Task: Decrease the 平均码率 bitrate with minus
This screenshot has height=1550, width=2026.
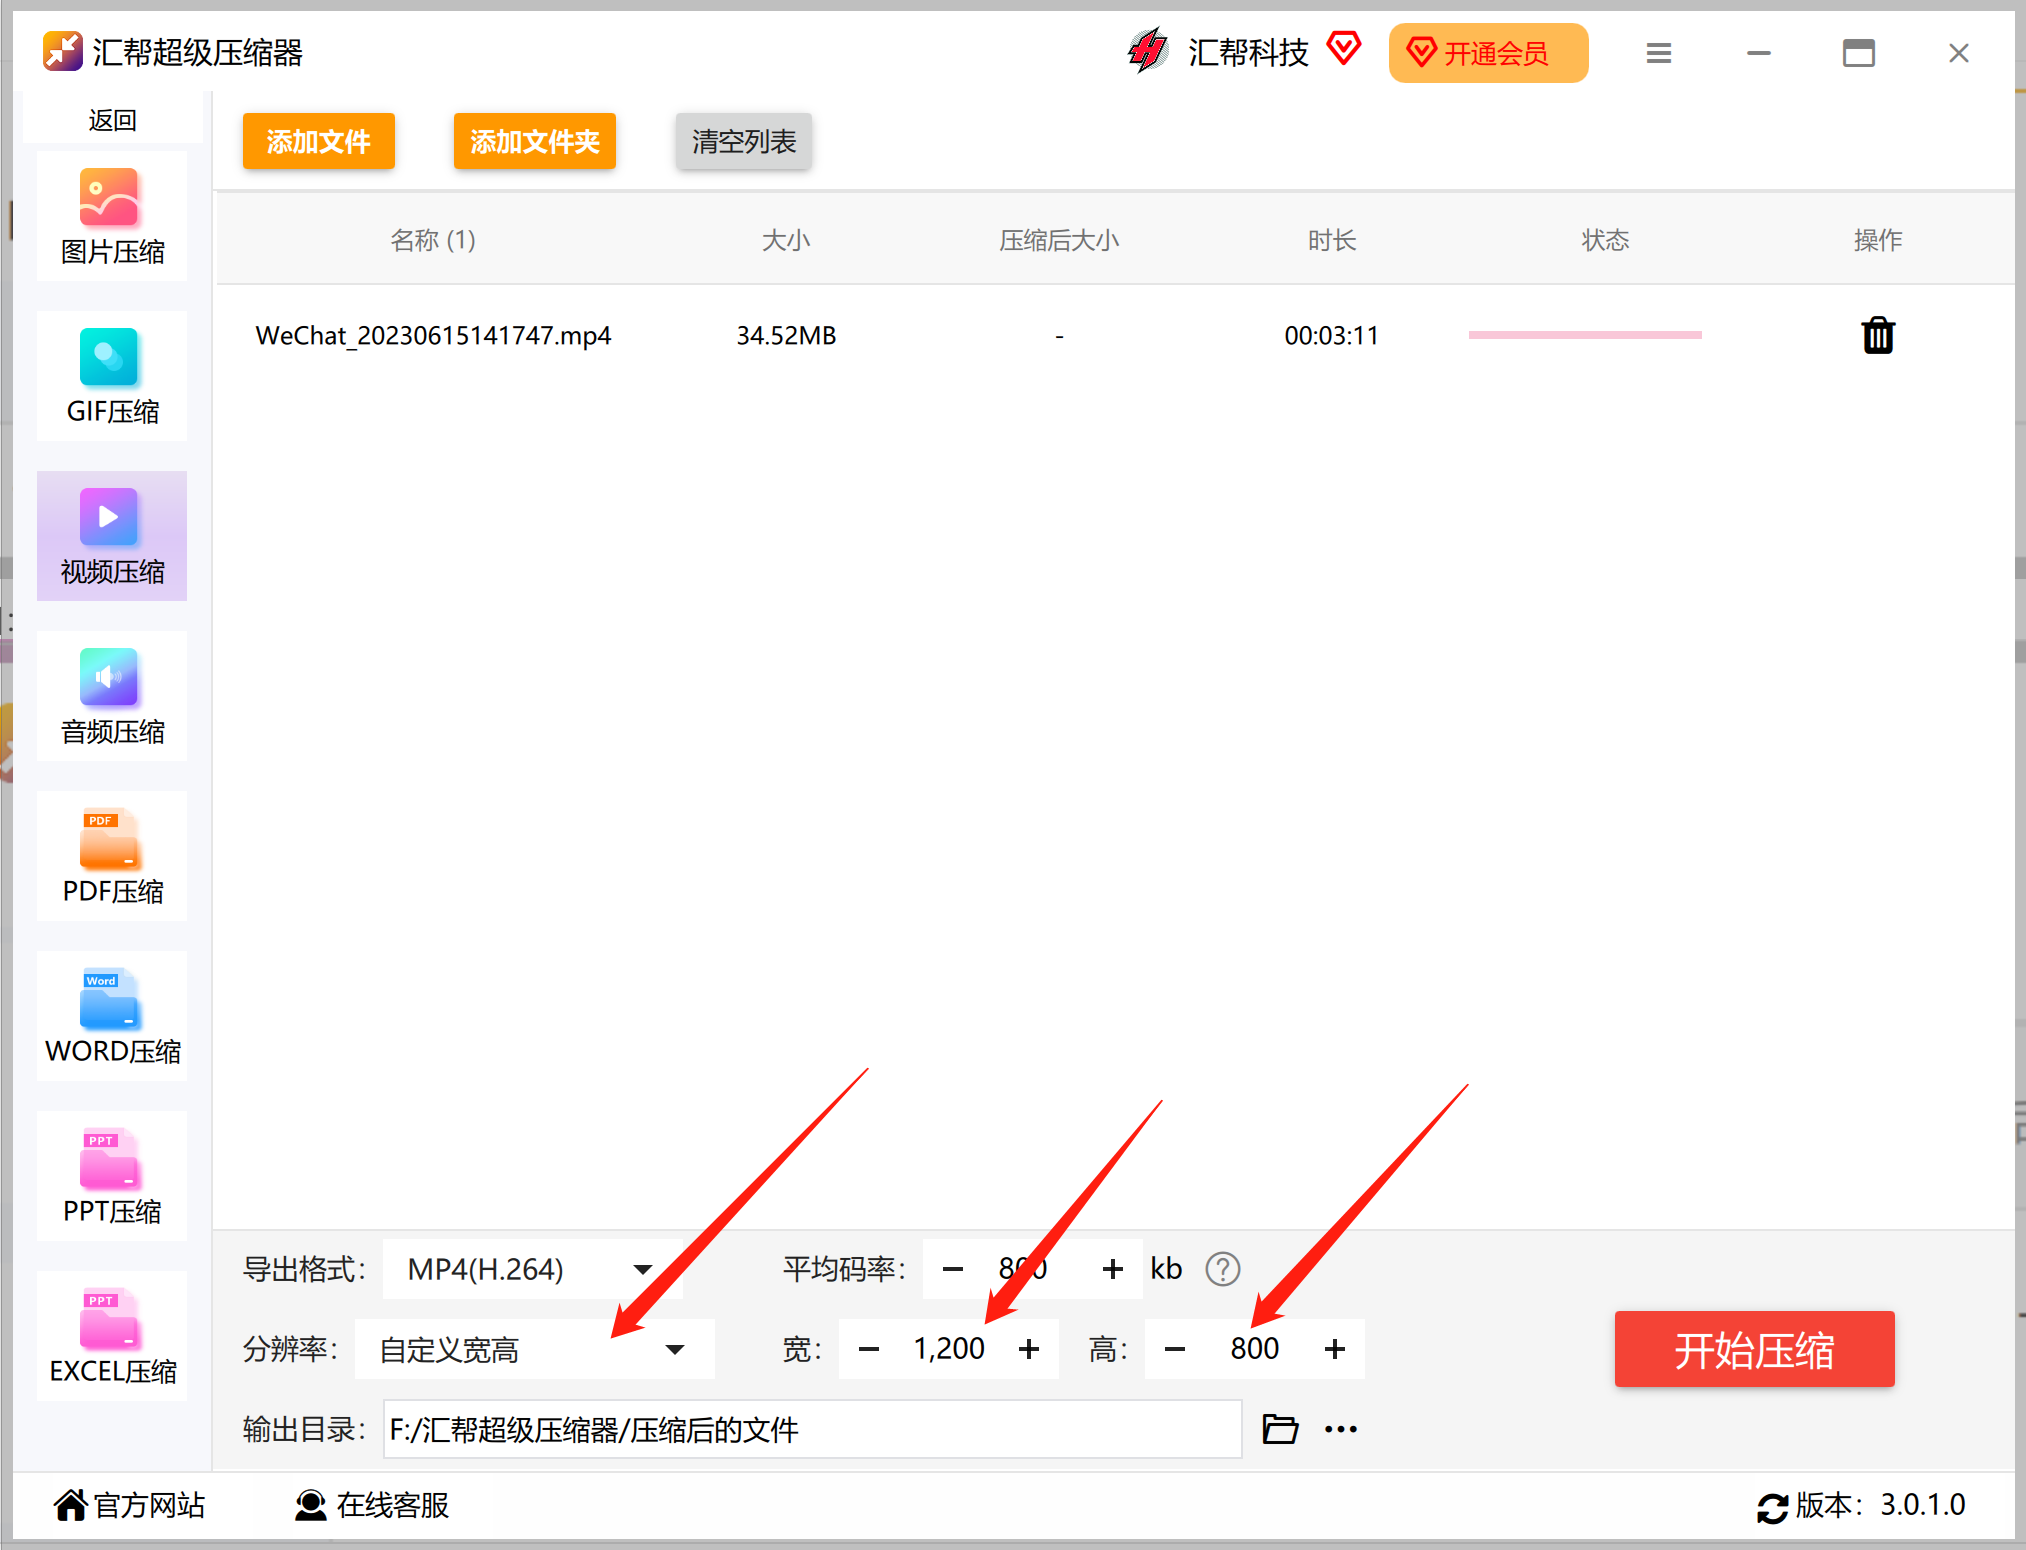Action: (x=953, y=1269)
